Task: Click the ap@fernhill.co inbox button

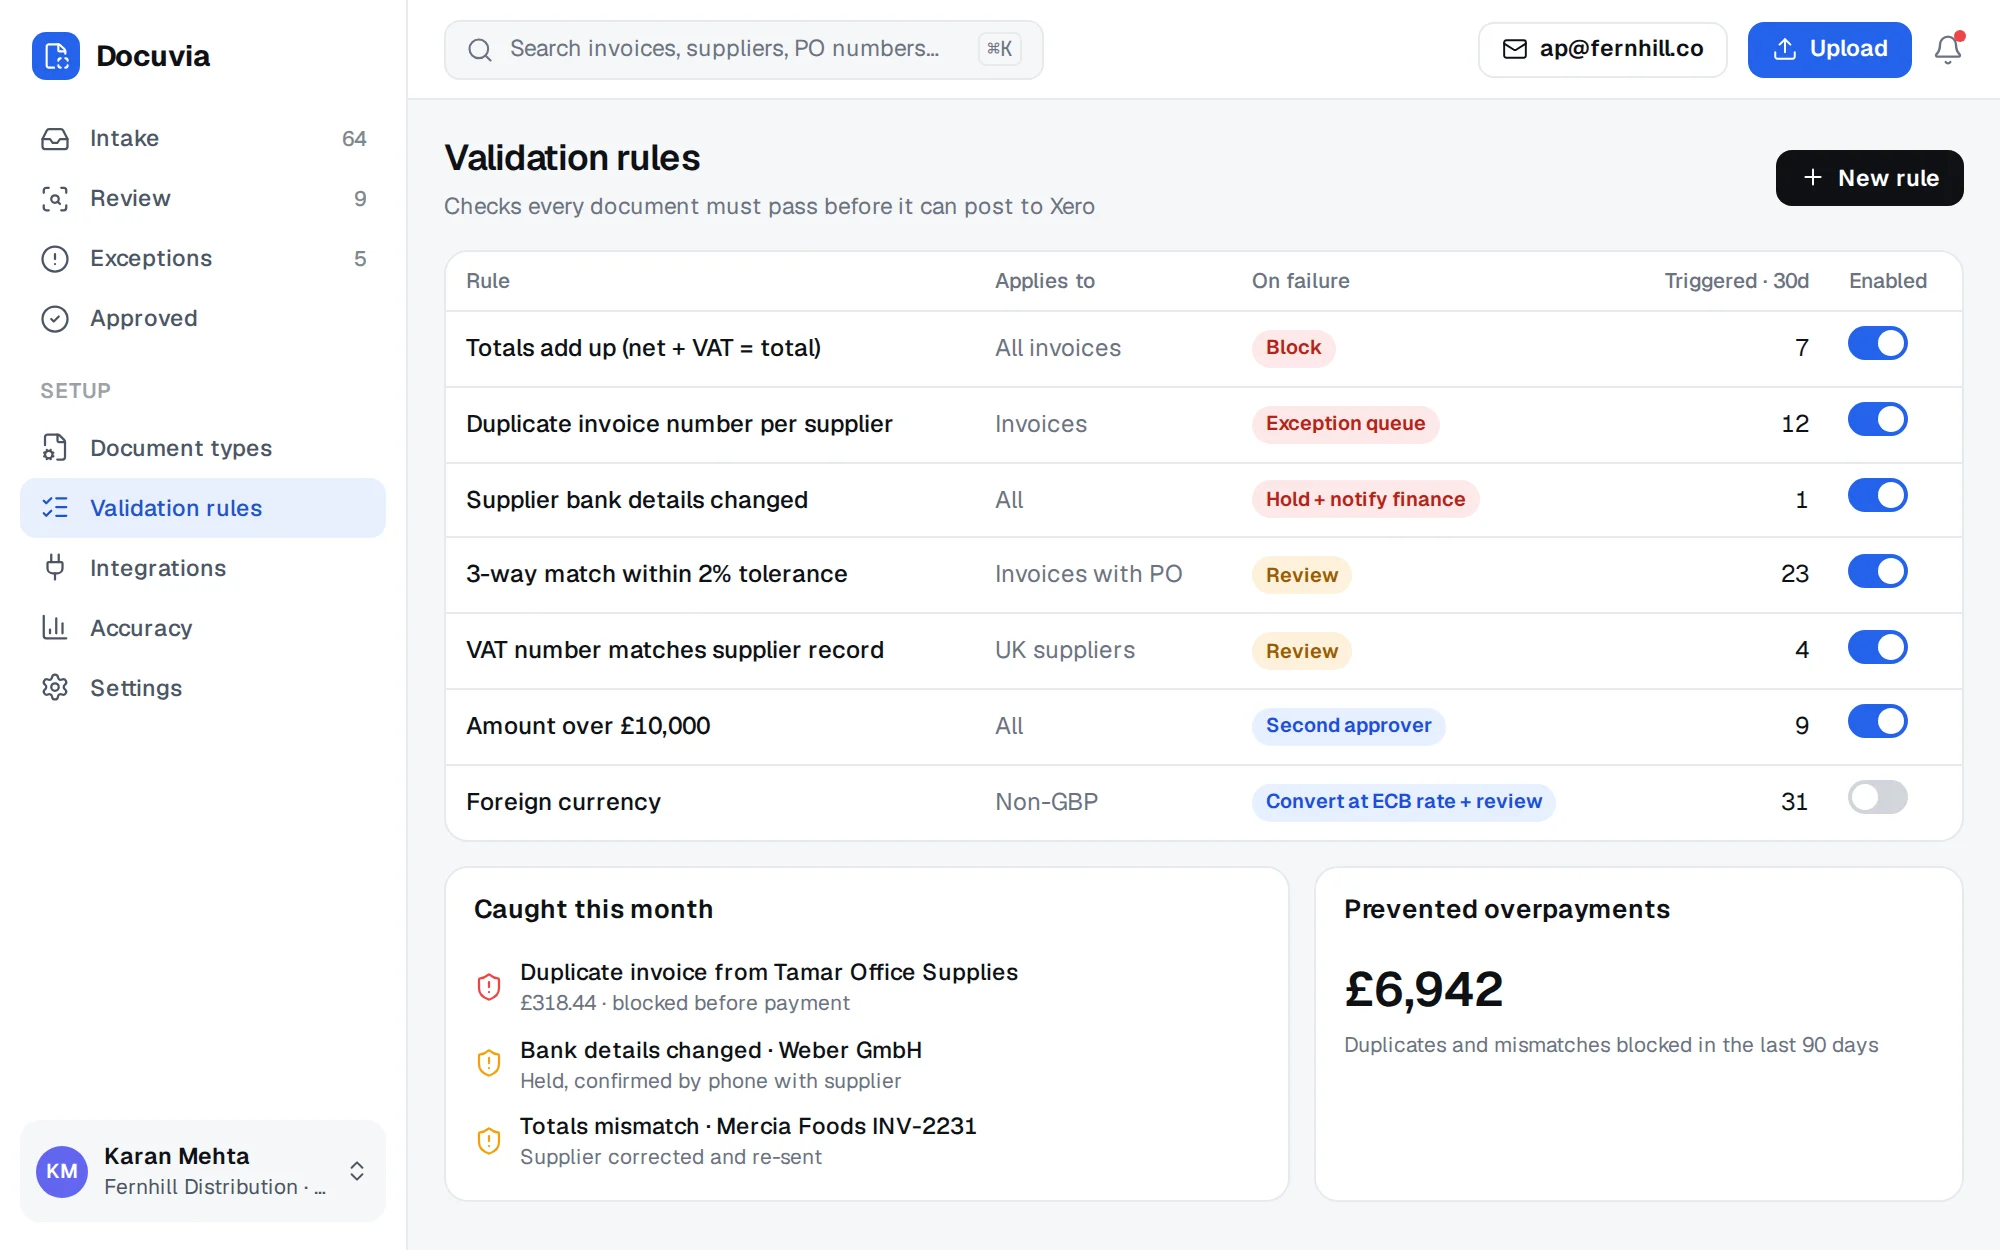Action: click(1602, 49)
